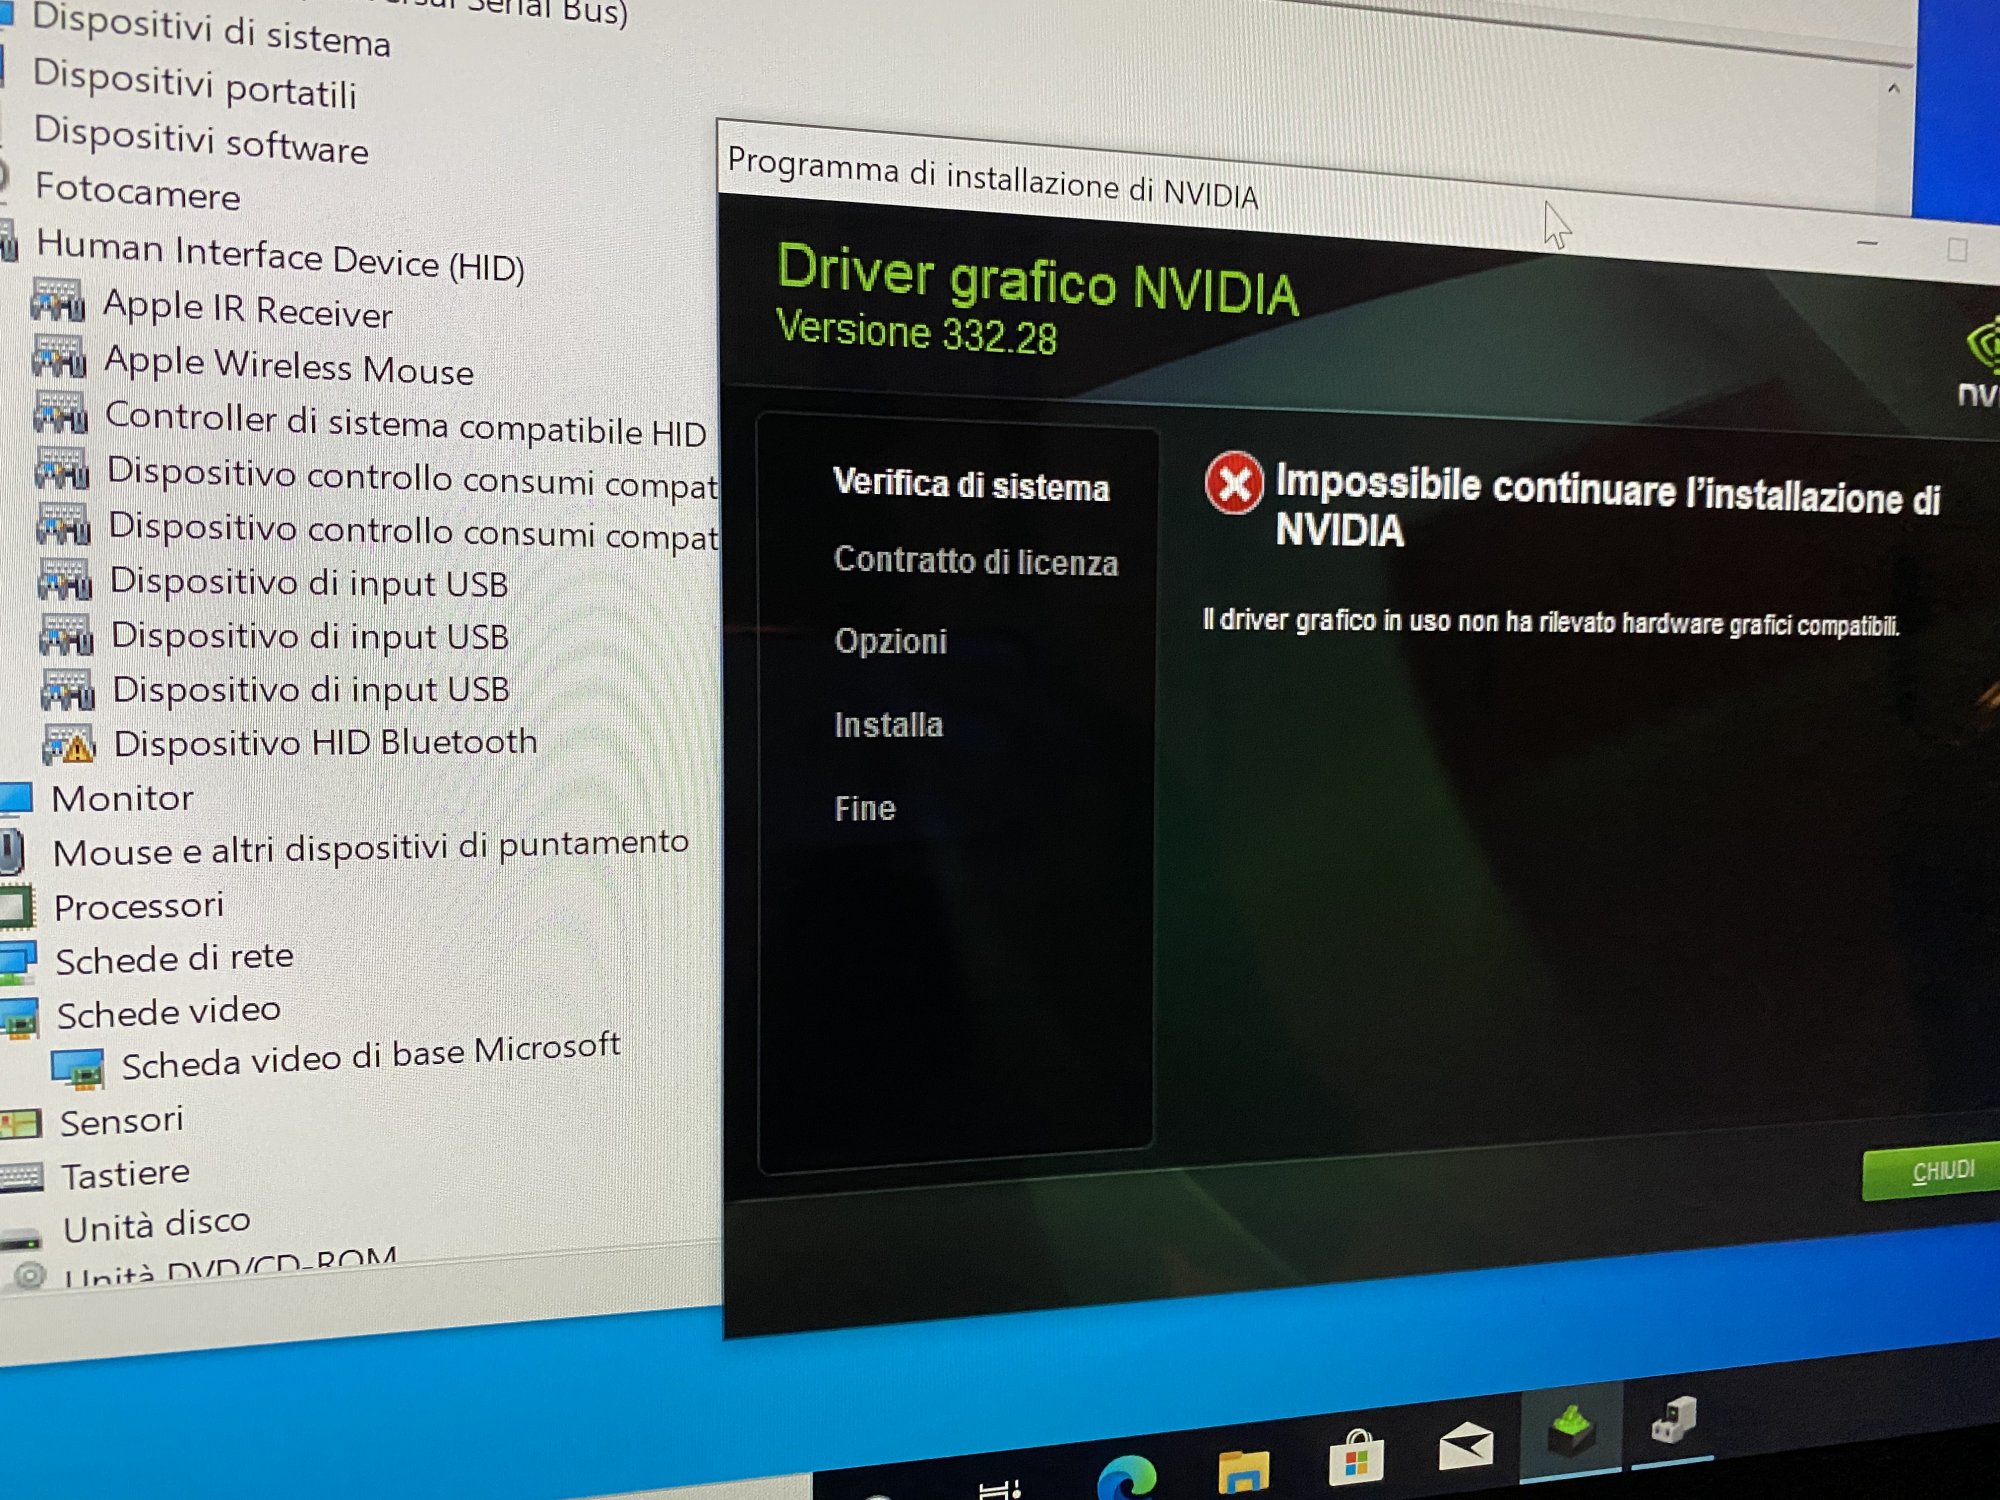The width and height of the screenshot is (2000, 1500).
Task: Open File Explorer from the taskbar
Action: tap(1243, 1468)
